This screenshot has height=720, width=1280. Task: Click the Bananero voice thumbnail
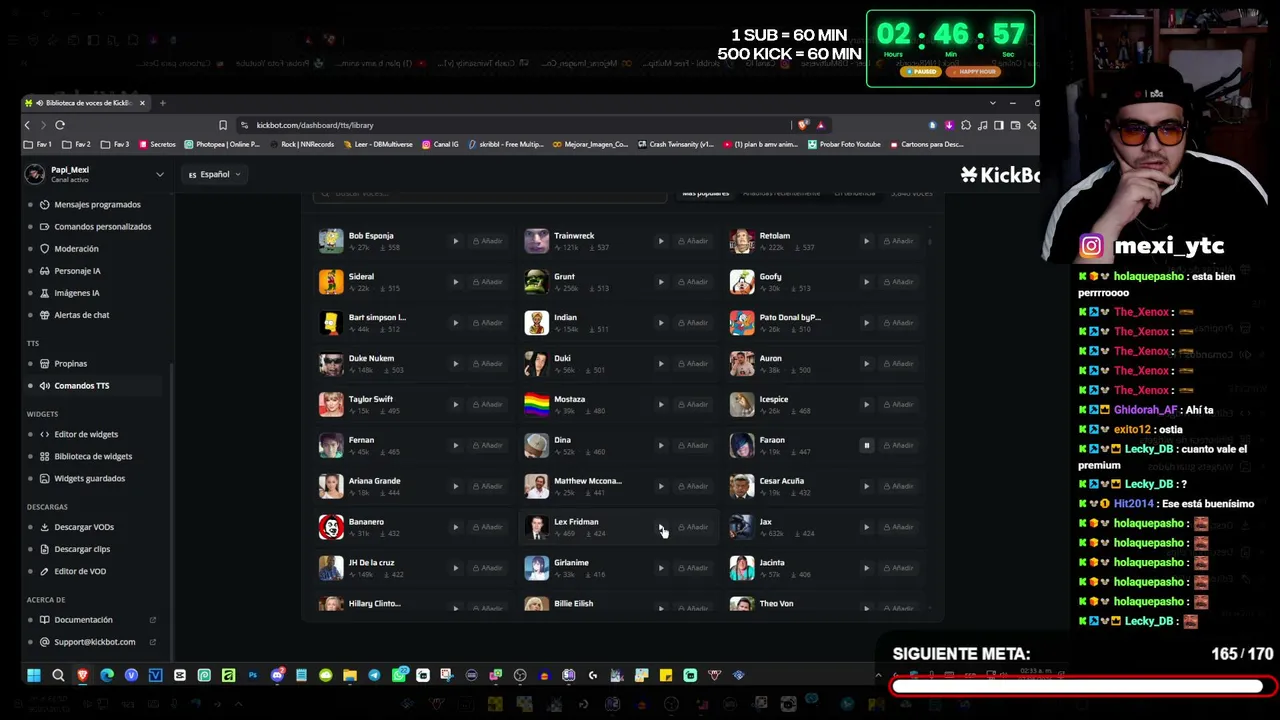(331, 527)
